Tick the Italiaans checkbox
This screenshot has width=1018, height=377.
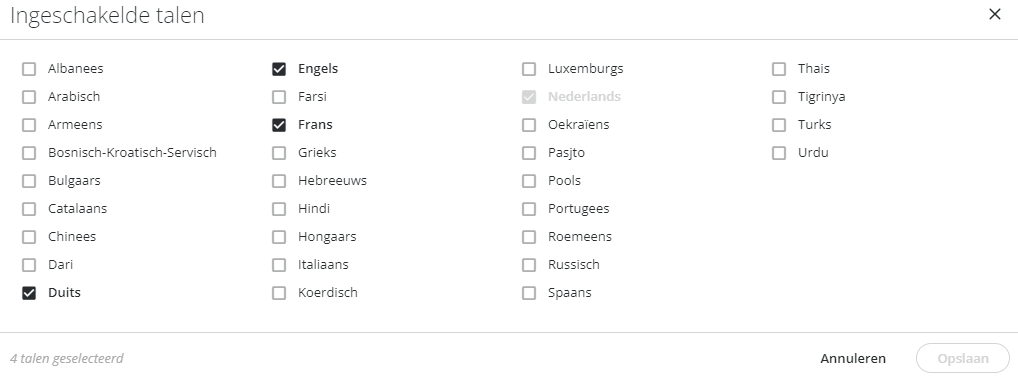(x=279, y=265)
